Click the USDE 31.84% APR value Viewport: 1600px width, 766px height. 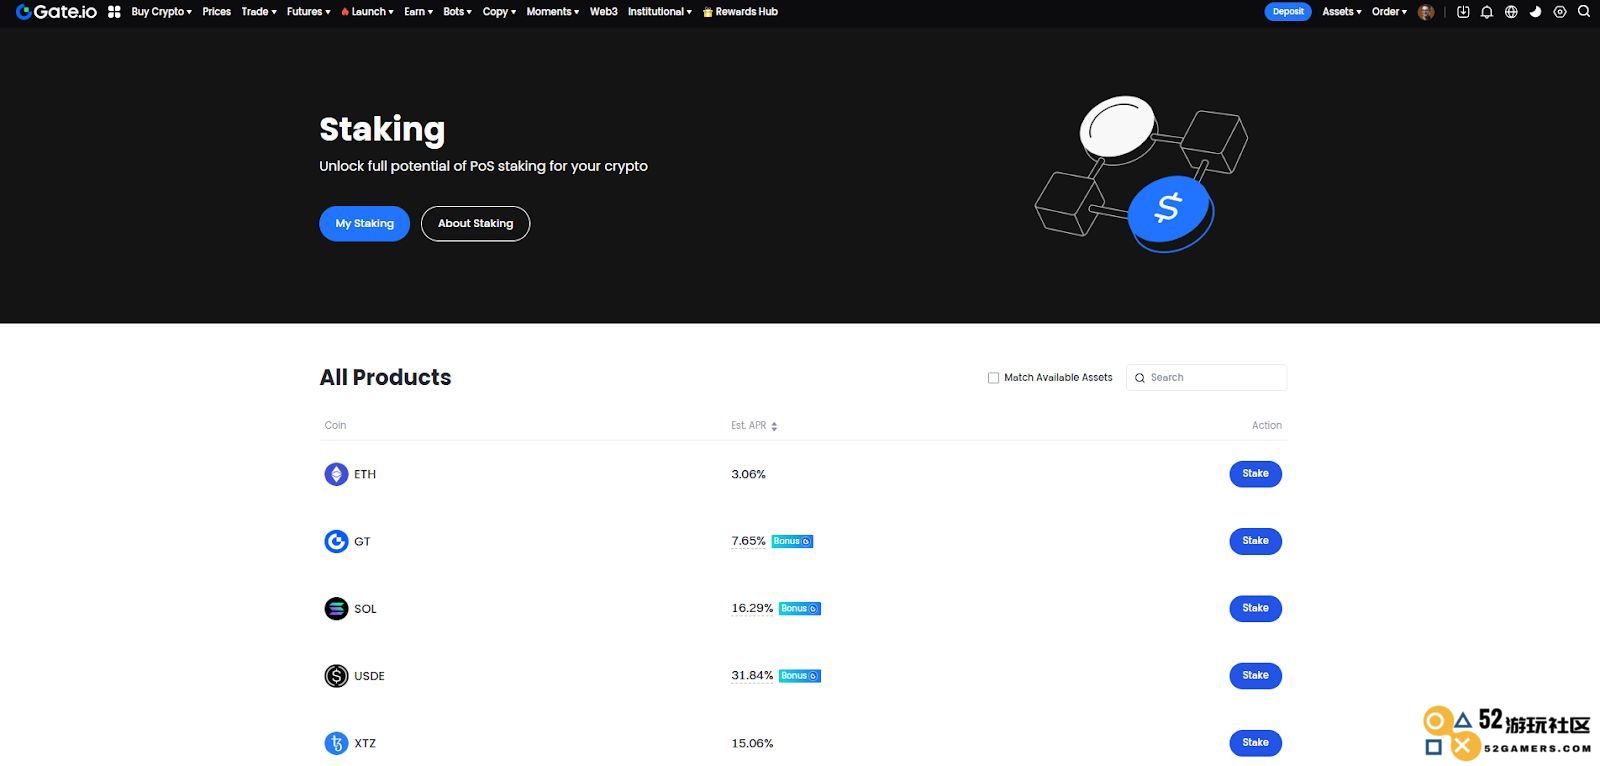(752, 676)
